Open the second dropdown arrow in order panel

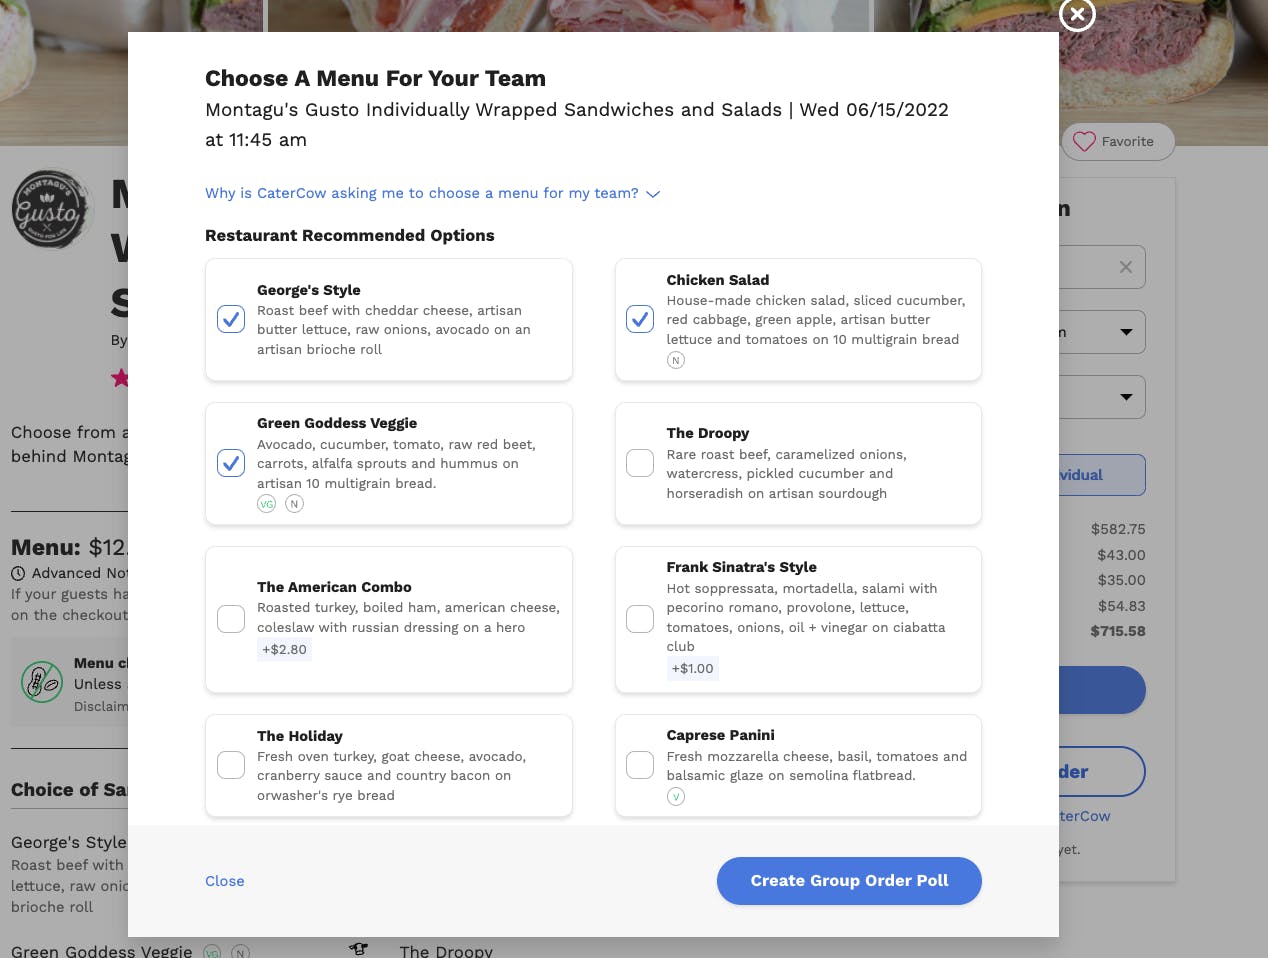click(x=1126, y=397)
